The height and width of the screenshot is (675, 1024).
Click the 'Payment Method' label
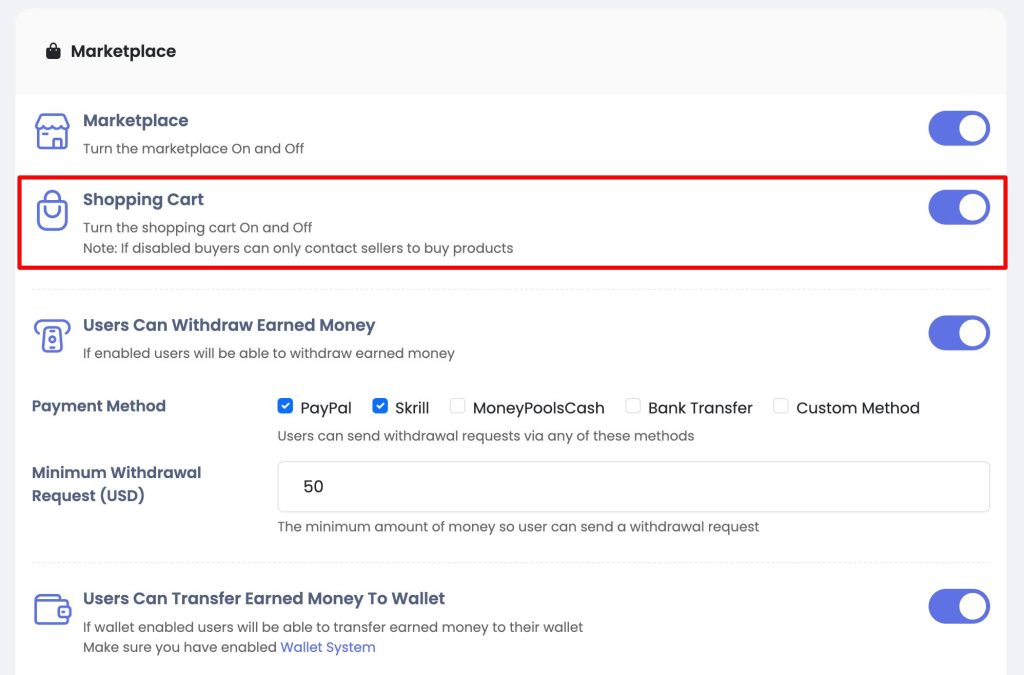point(99,406)
